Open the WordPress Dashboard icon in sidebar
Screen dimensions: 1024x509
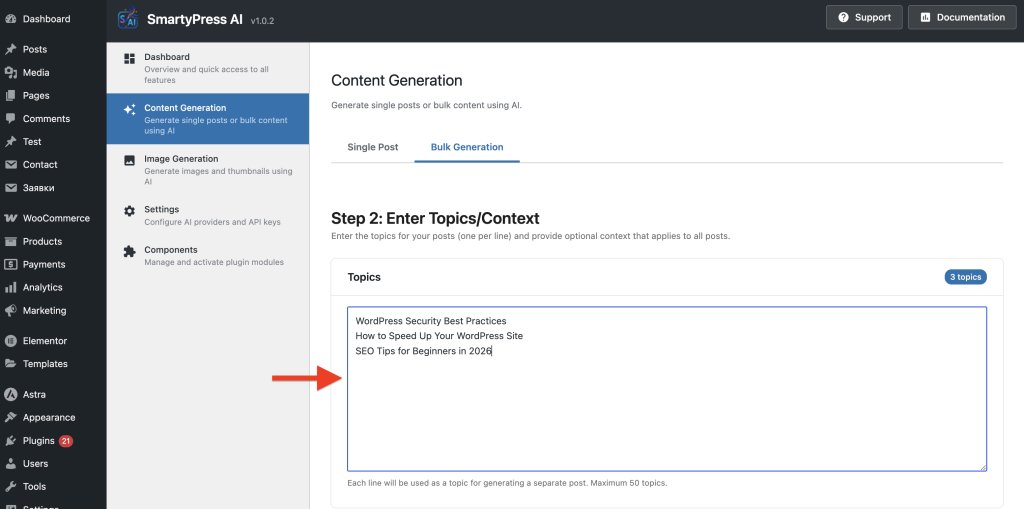(10, 19)
